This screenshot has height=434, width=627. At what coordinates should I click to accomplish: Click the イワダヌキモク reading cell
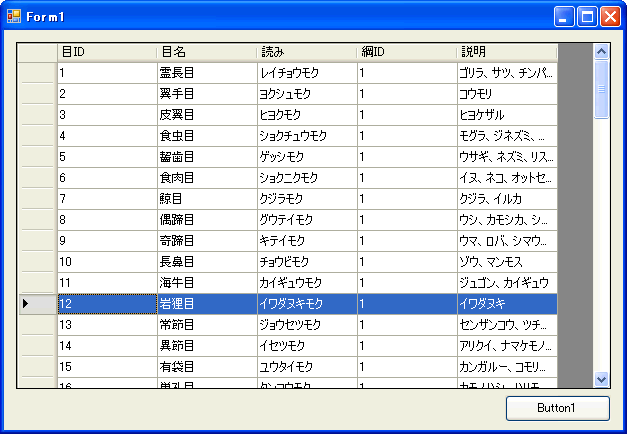coord(307,304)
